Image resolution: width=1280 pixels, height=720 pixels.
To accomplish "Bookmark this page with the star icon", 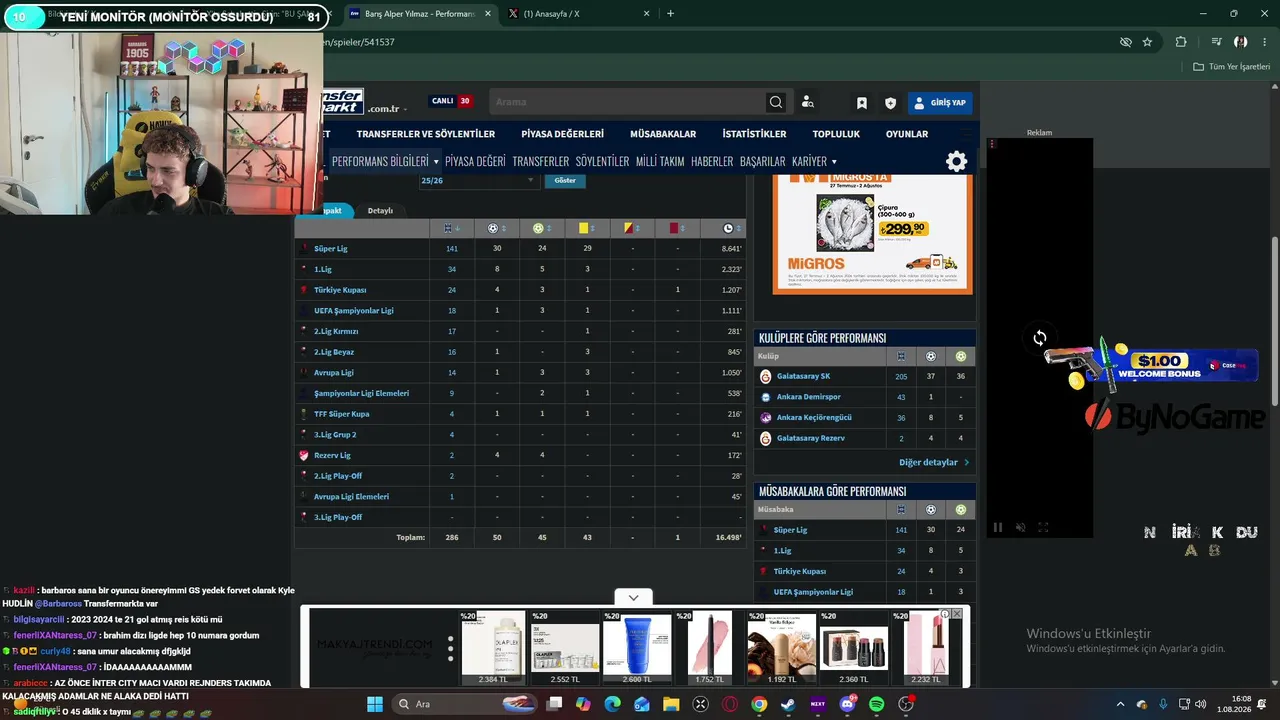I will click(x=1147, y=42).
